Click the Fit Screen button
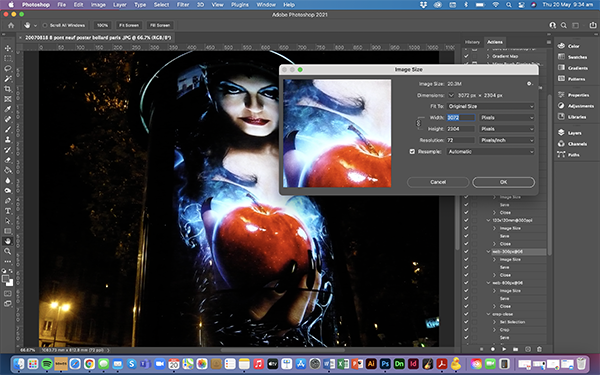This screenshot has height=375, width=600. tap(129, 25)
